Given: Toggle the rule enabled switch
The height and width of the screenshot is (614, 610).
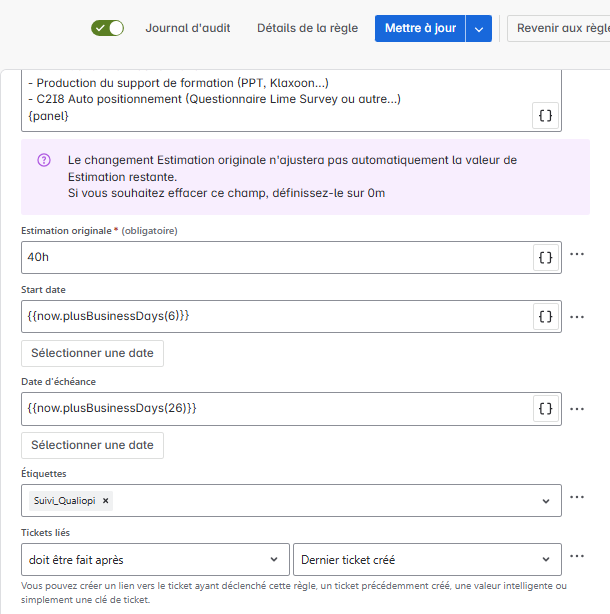Looking at the screenshot, I should 108,28.
